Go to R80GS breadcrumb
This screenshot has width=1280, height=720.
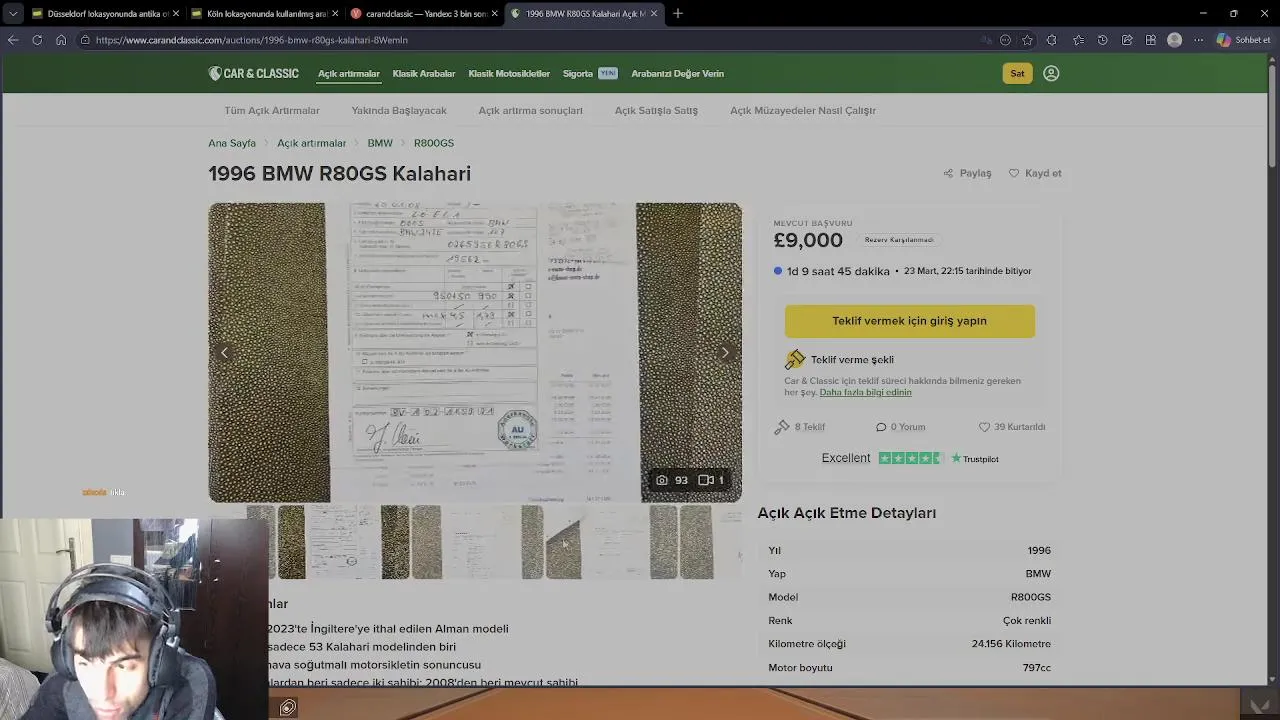click(434, 143)
